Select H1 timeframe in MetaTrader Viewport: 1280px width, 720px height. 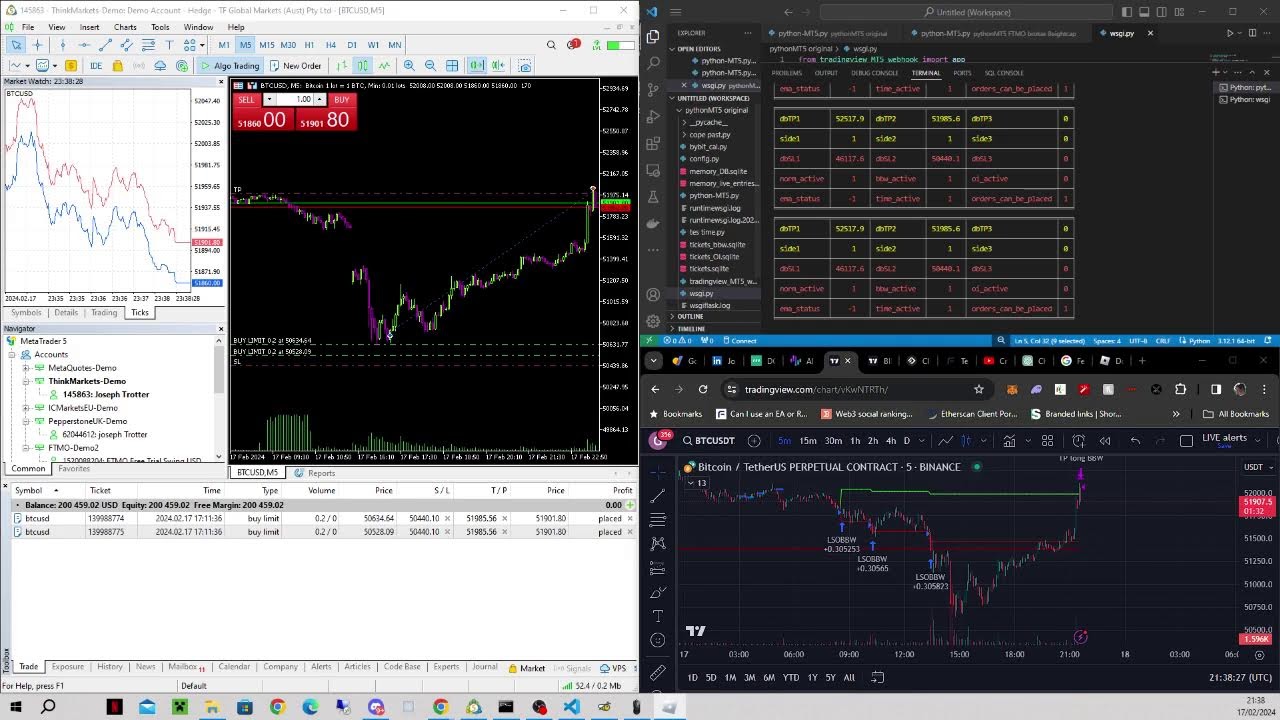pyautogui.click(x=309, y=45)
